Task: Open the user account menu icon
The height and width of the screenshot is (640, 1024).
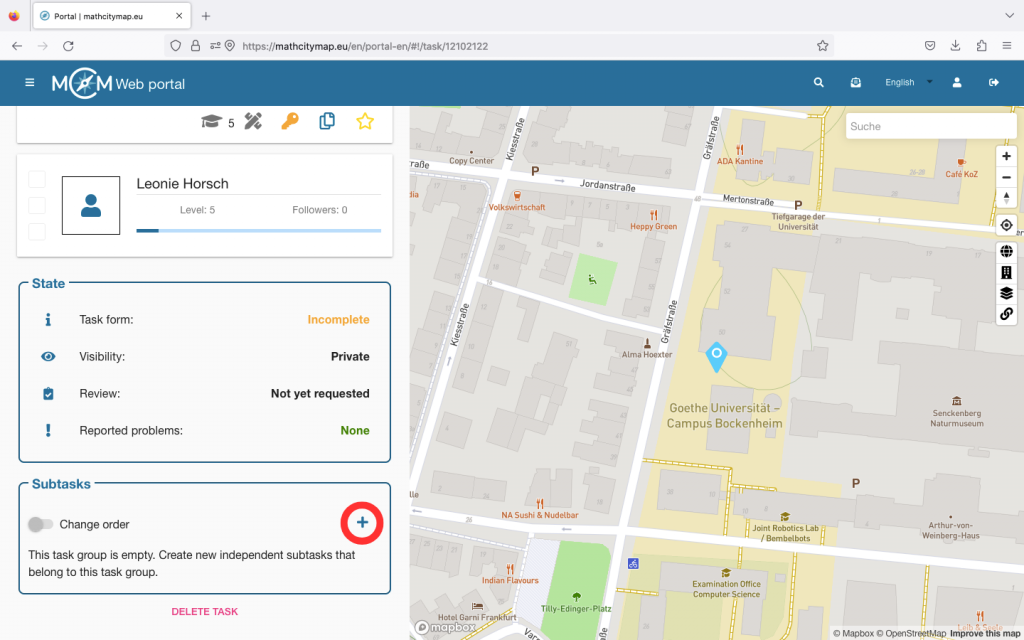Action: point(957,83)
